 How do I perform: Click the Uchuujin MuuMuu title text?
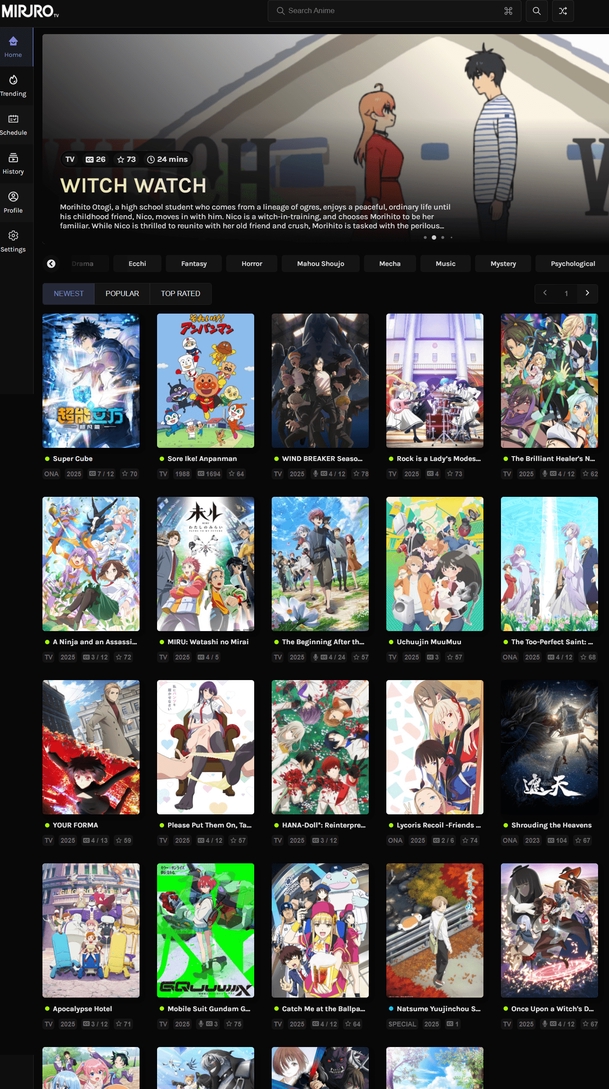point(428,642)
